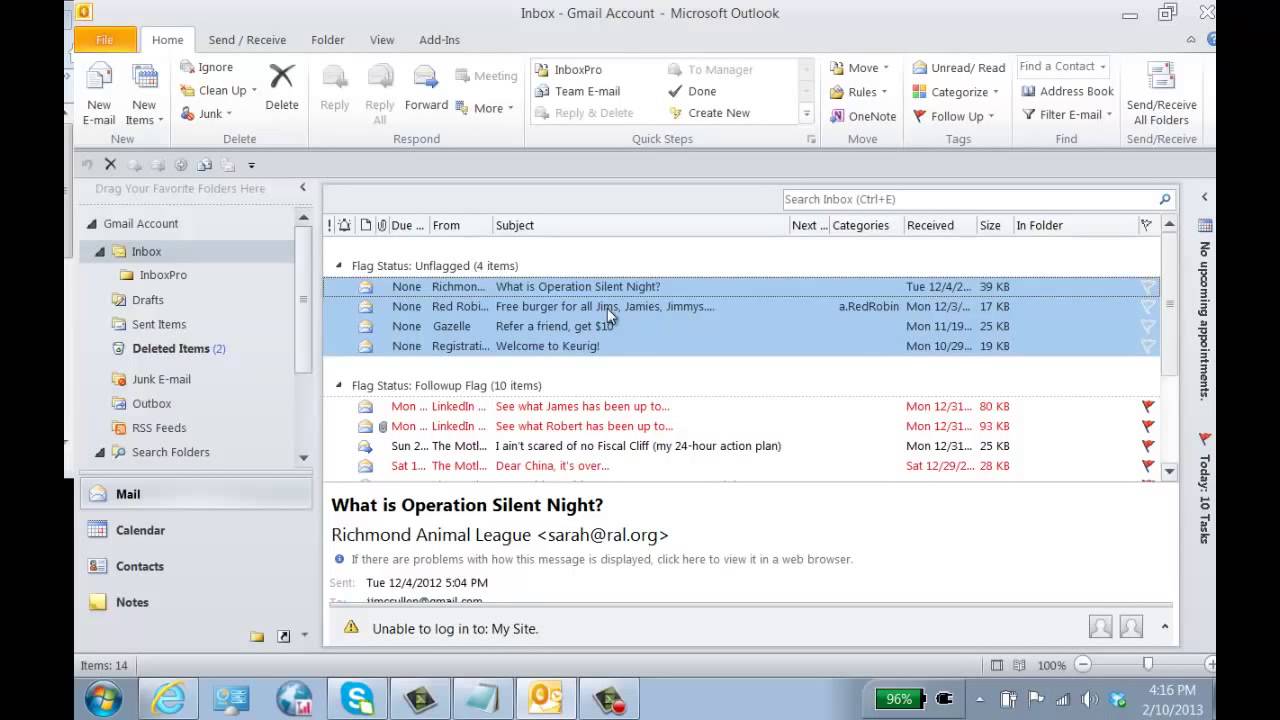1280x720 pixels.
Task: Open Skype from the taskbar
Action: coord(356,698)
